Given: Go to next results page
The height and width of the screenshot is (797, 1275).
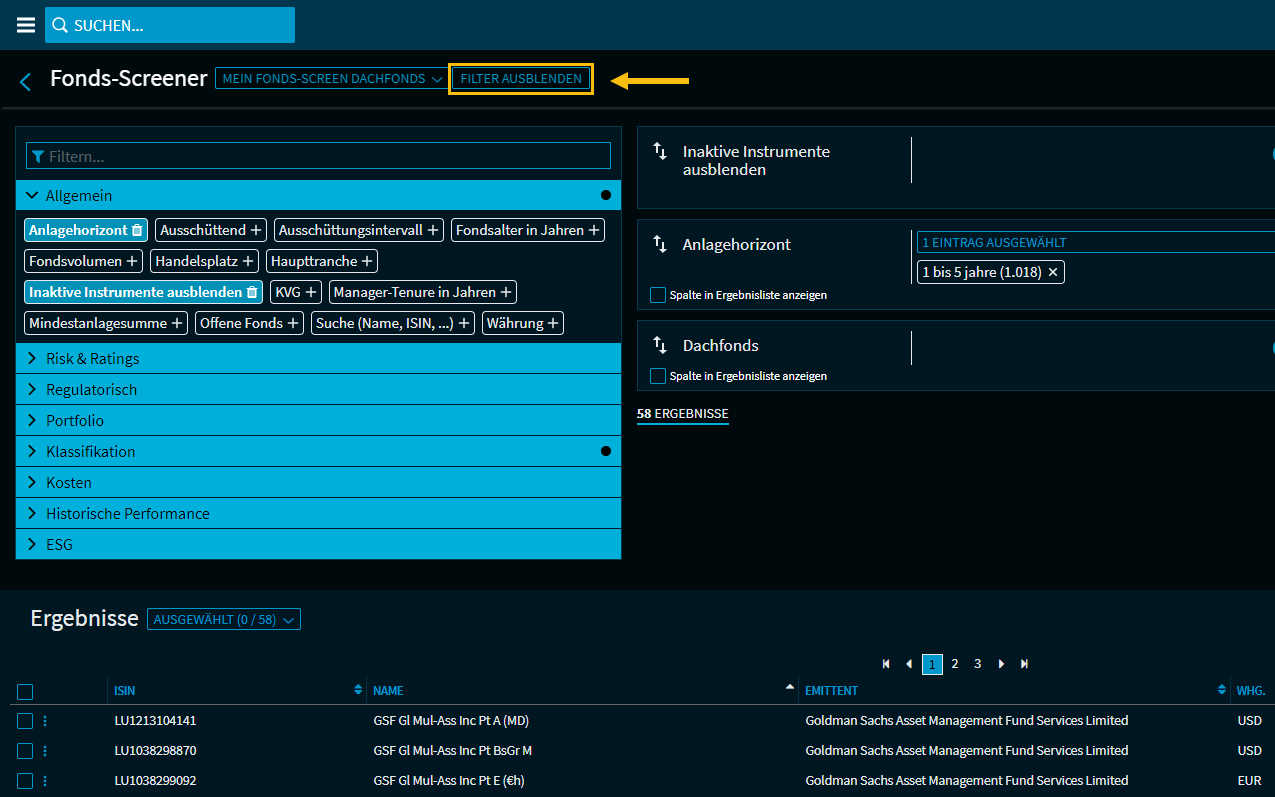Looking at the screenshot, I should pyautogui.click(x=1001, y=664).
